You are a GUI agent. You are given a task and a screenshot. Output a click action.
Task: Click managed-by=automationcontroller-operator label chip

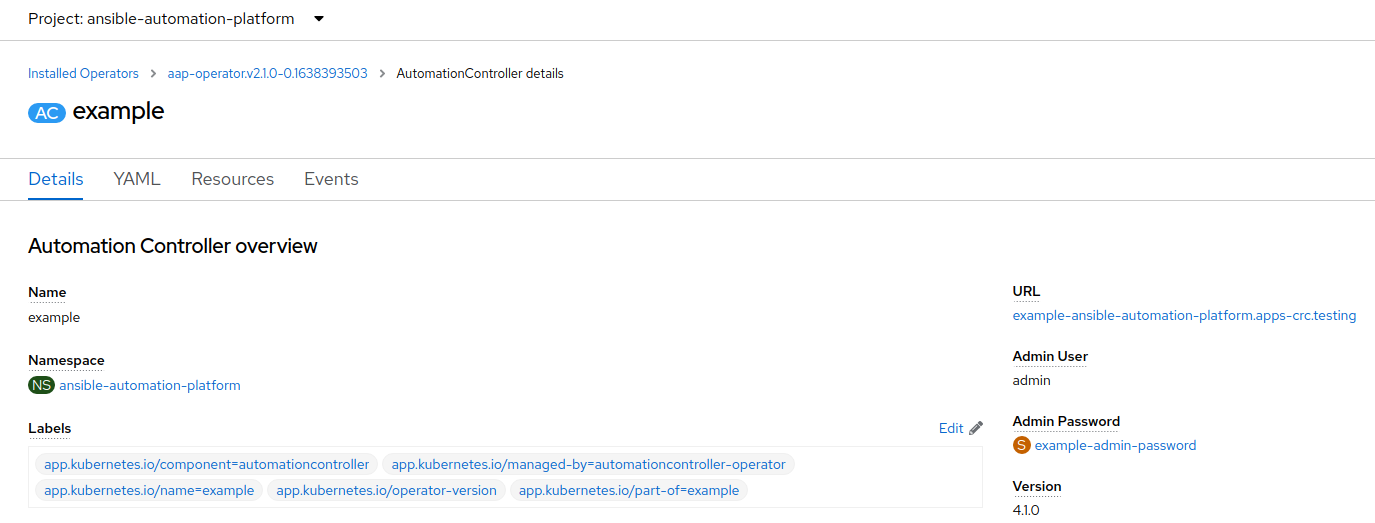[588, 464]
